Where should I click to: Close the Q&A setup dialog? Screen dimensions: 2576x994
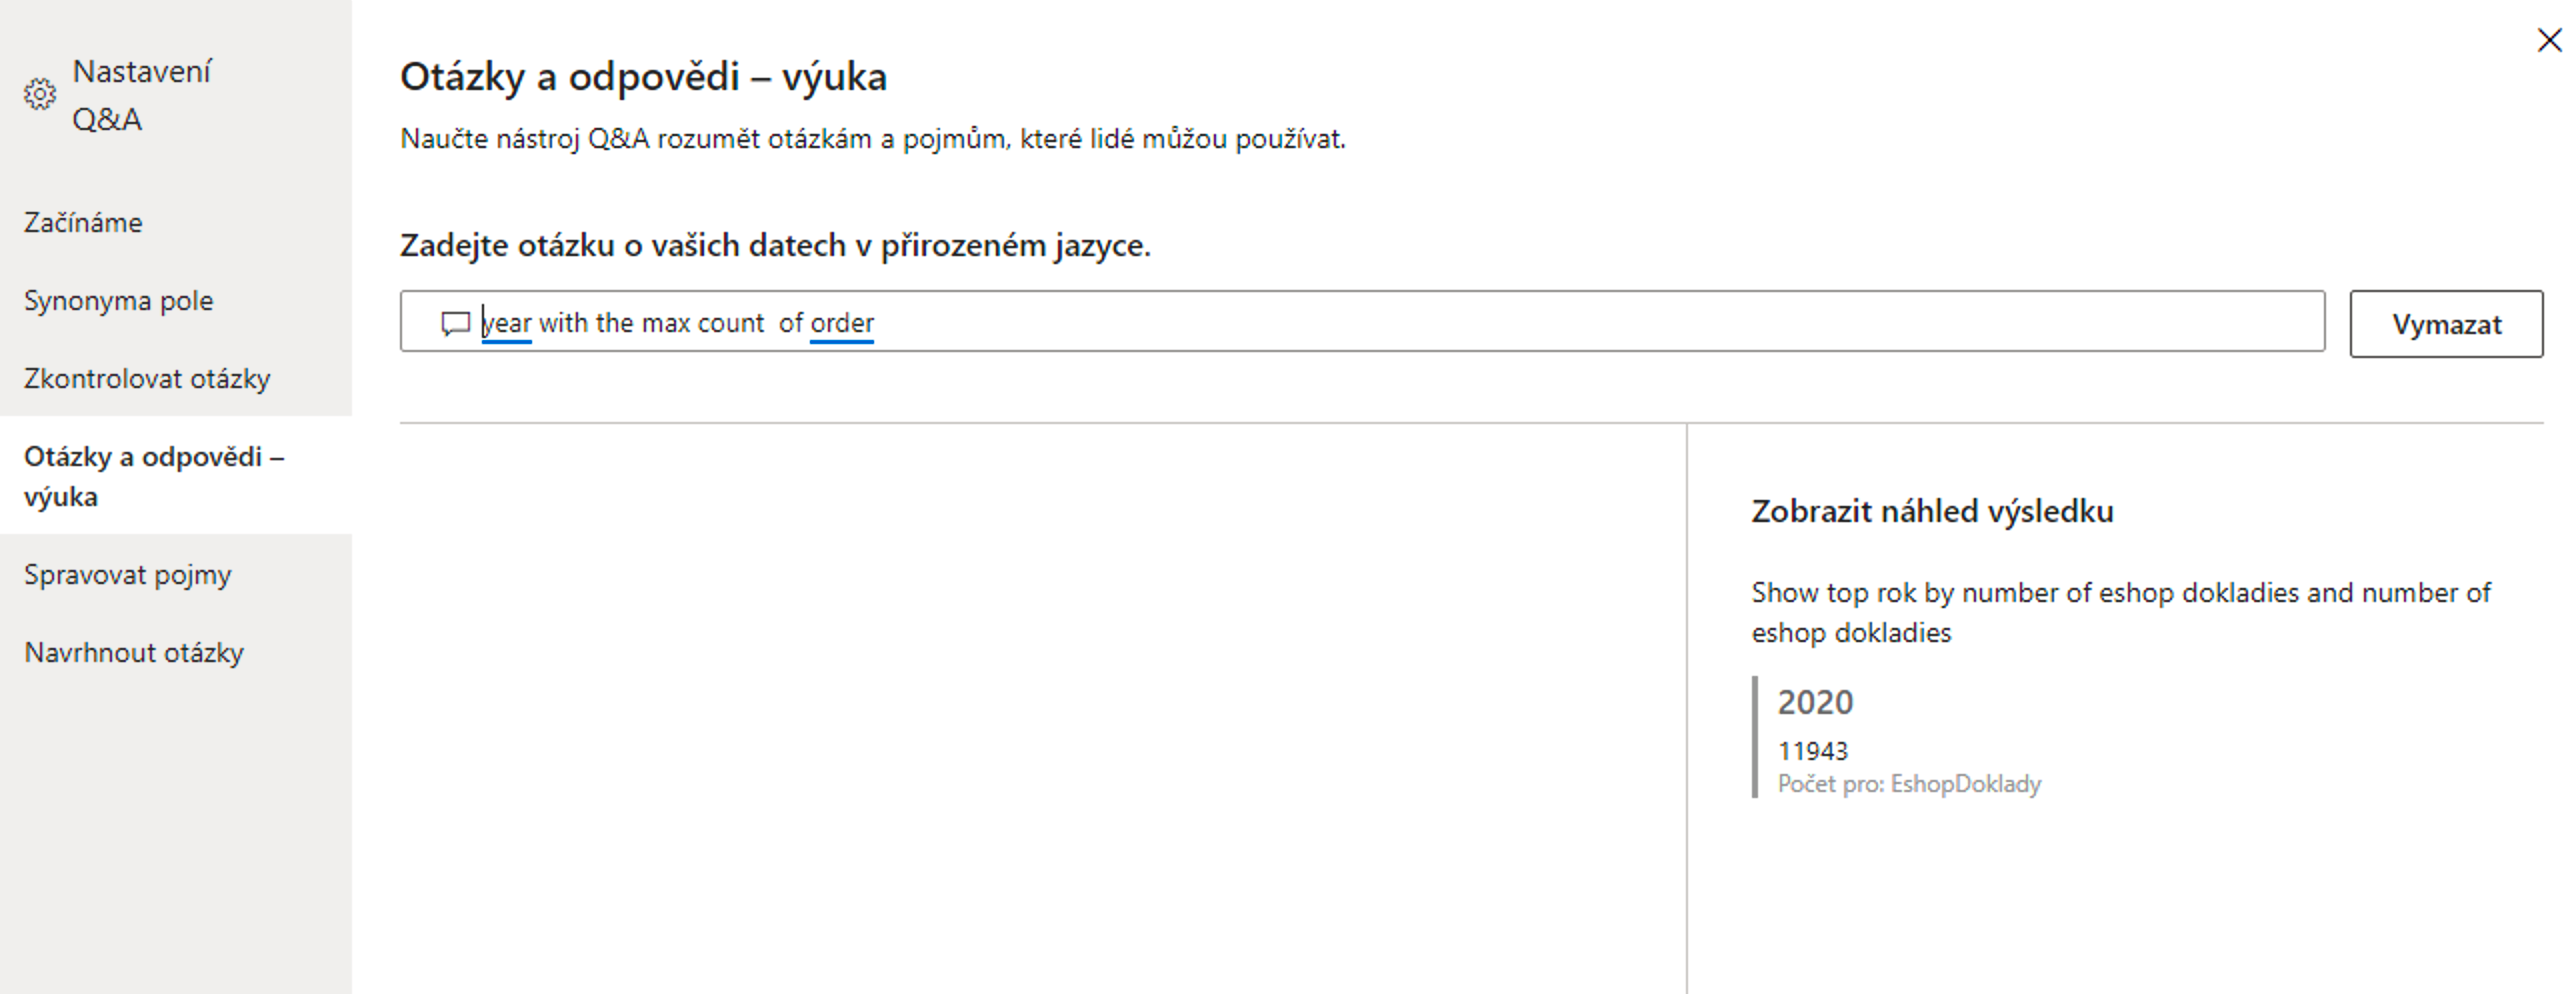[2549, 40]
